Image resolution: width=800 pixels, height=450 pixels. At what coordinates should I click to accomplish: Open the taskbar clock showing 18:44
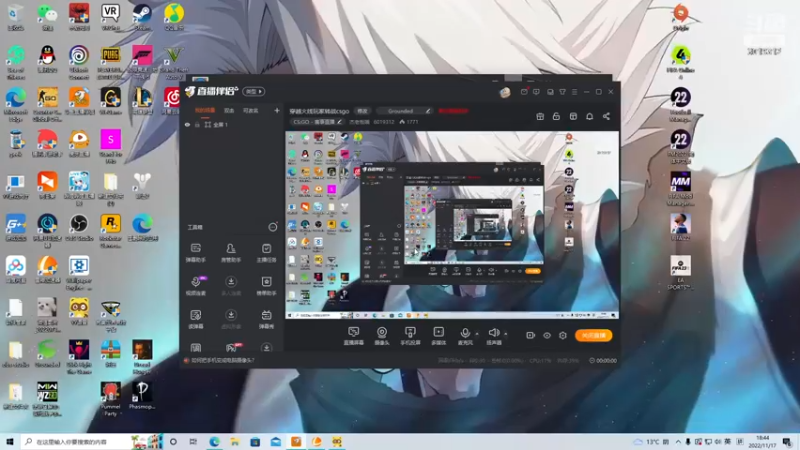click(762, 441)
